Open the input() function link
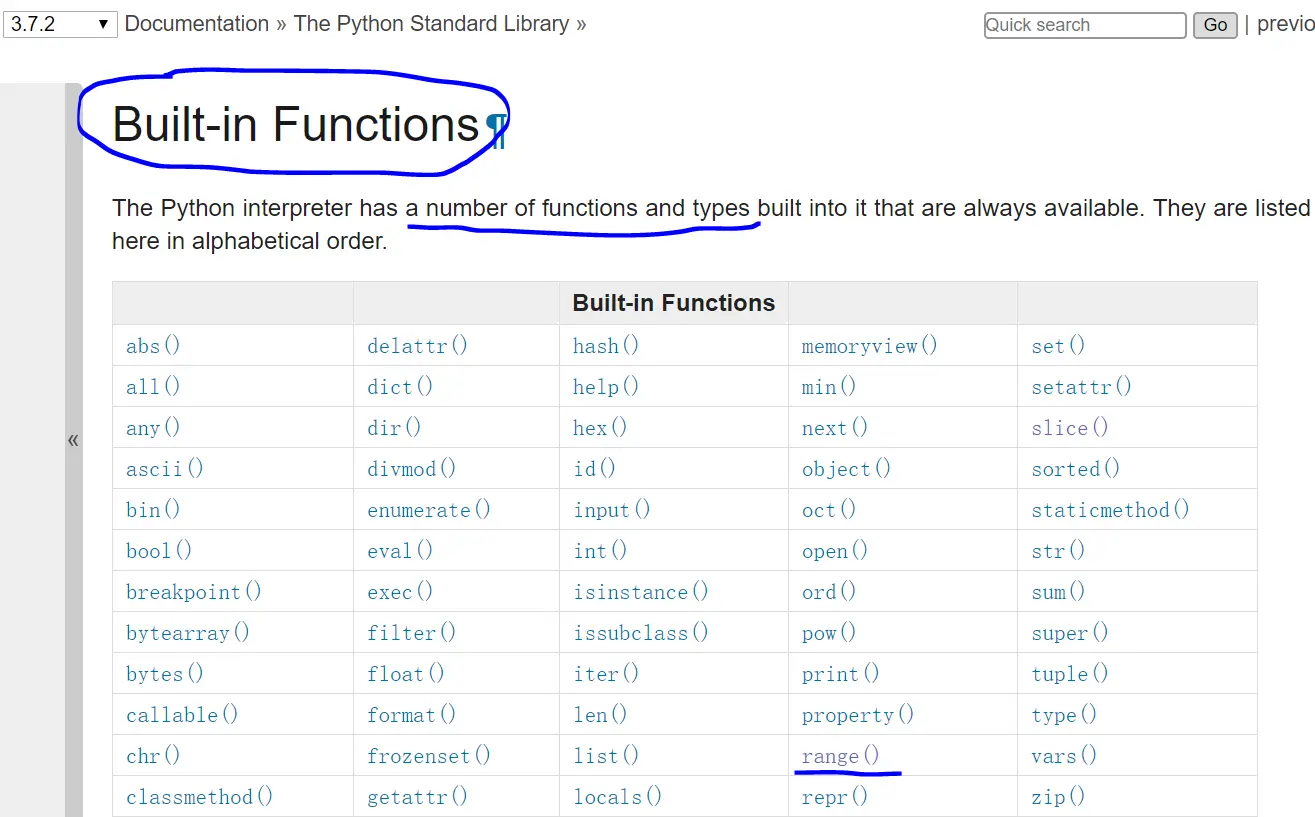 [612, 510]
